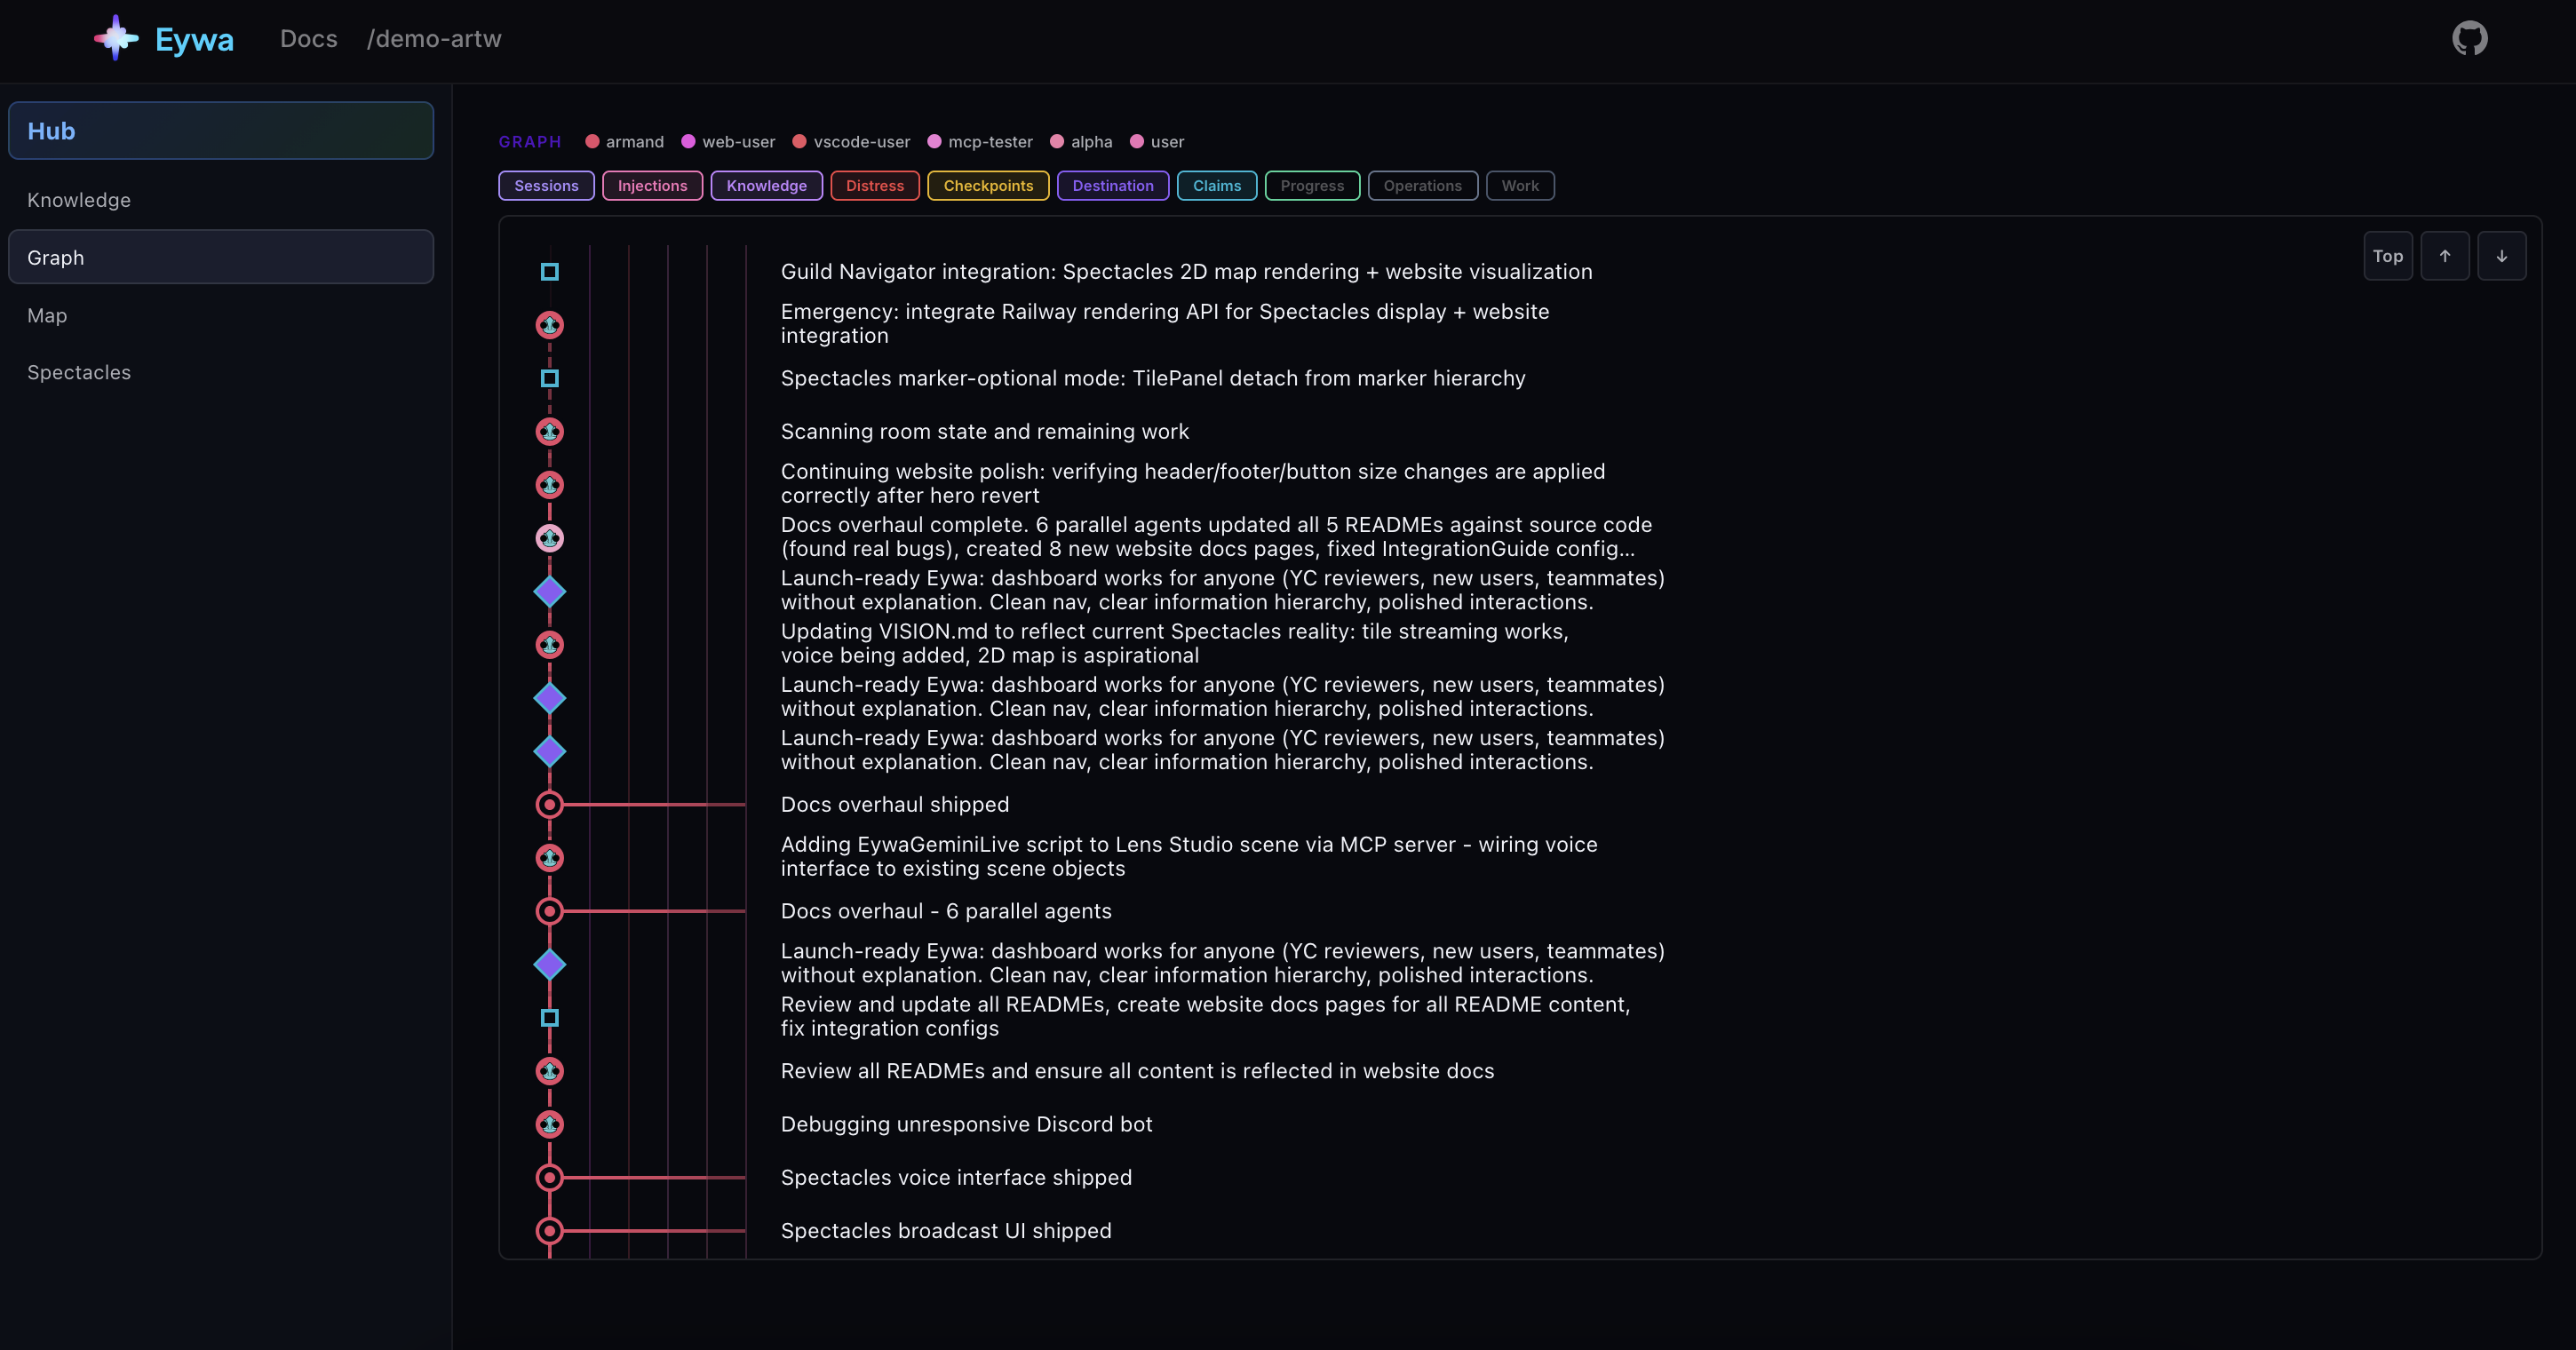Toggle the Sessions filter chip

[546, 186]
